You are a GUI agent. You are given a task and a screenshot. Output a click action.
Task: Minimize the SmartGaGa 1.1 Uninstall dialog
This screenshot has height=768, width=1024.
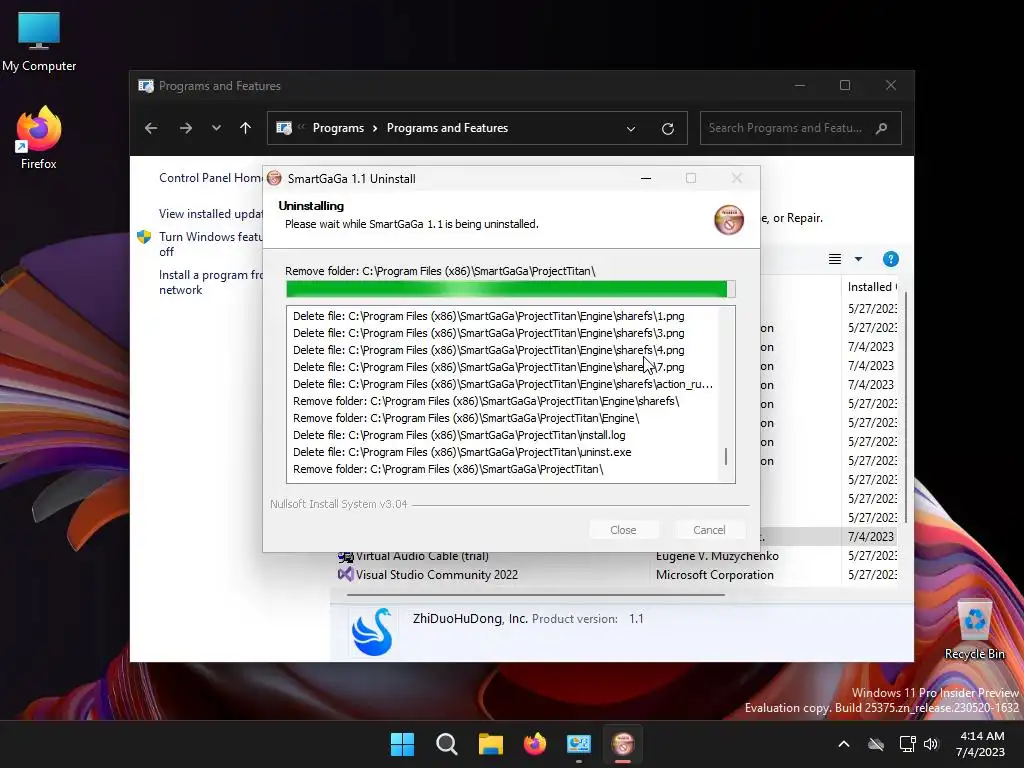pos(646,178)
